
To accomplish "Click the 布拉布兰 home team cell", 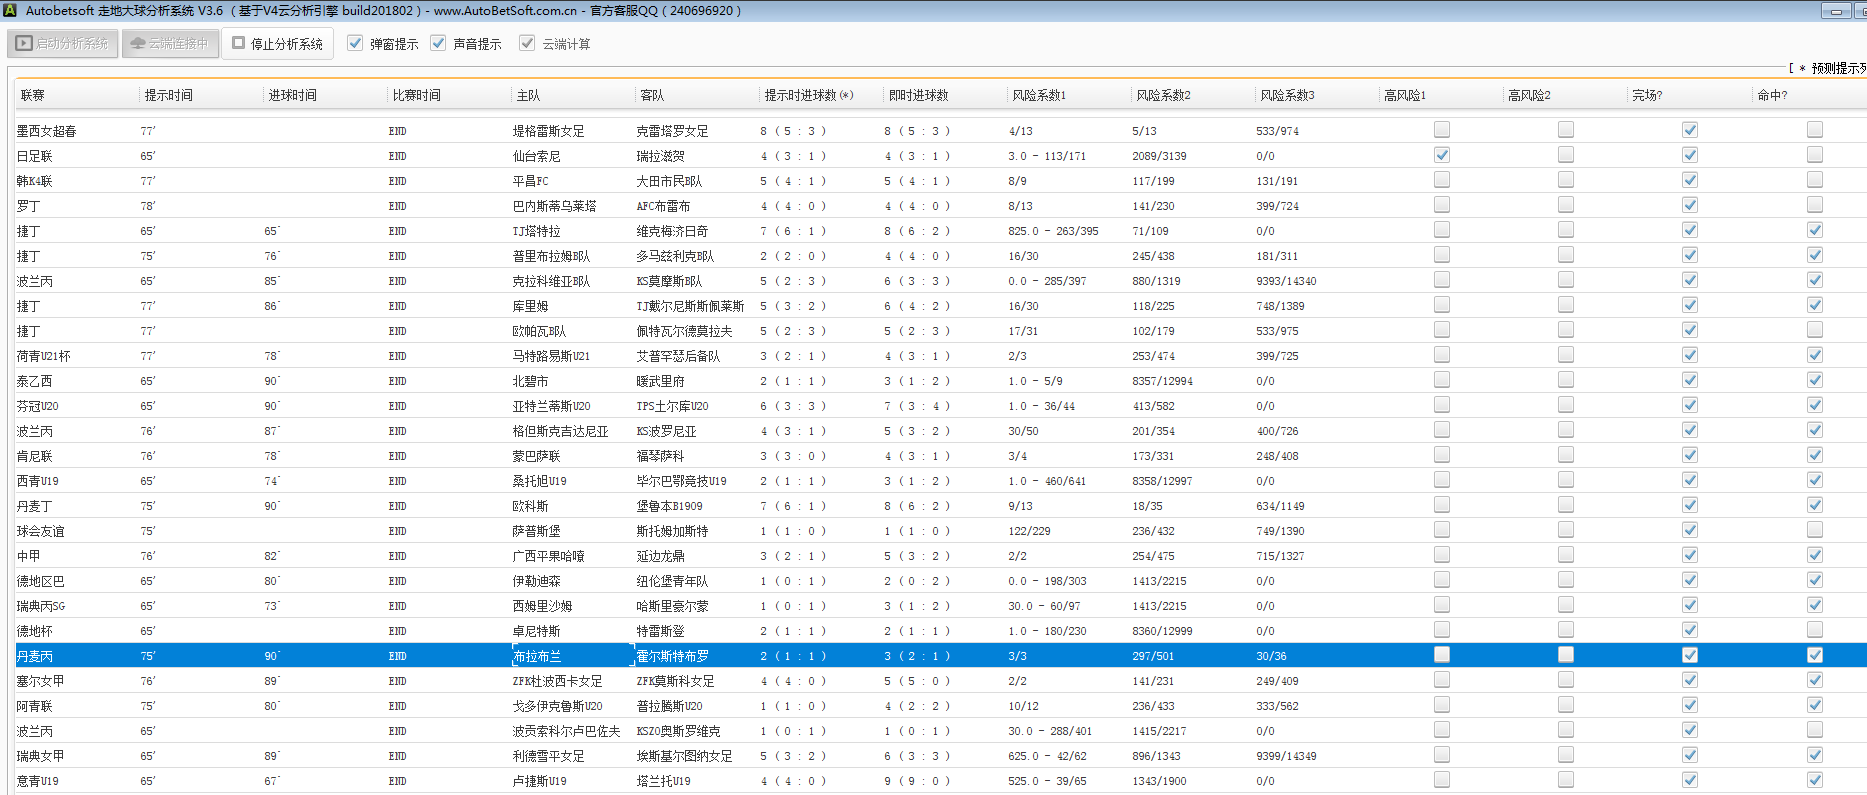I will (537, 656).
